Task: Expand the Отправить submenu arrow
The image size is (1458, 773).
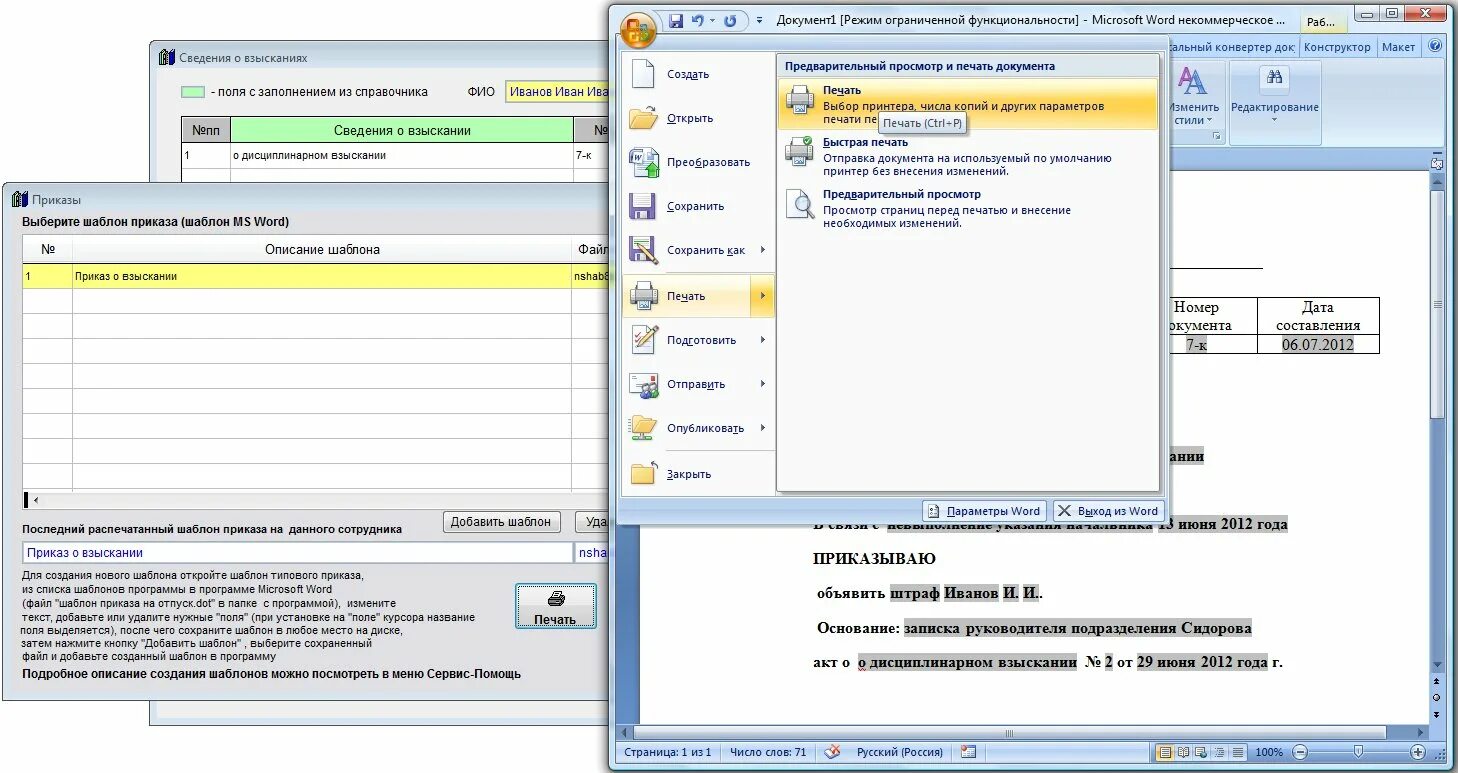Action: [x=763, y=384]
